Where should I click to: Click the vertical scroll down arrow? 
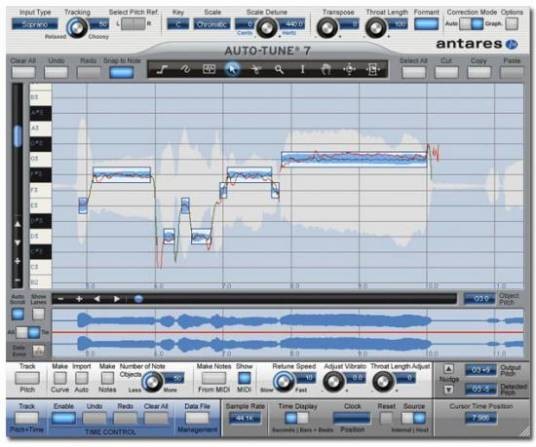tap(17, 243)
